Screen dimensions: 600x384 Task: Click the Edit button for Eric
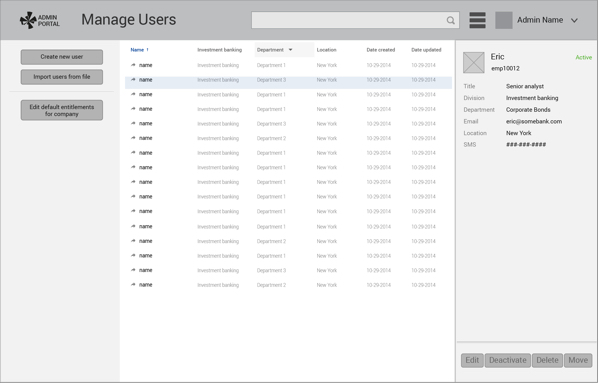(472, 360)
